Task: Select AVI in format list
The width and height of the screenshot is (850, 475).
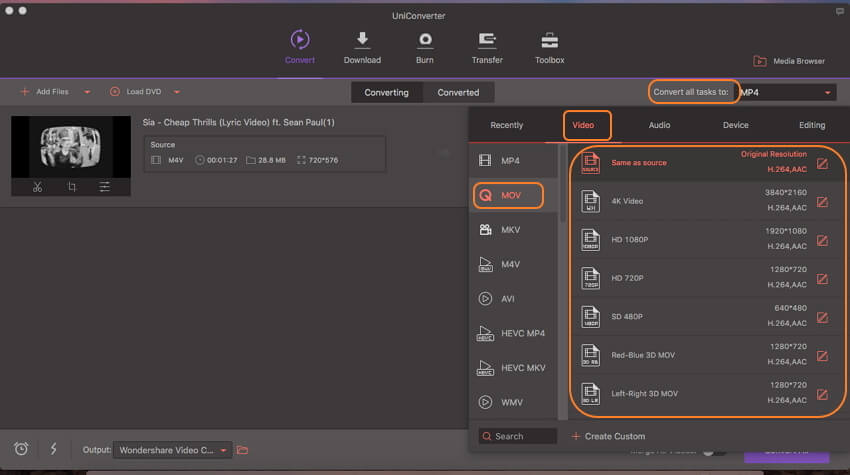Action: point(513,299)
